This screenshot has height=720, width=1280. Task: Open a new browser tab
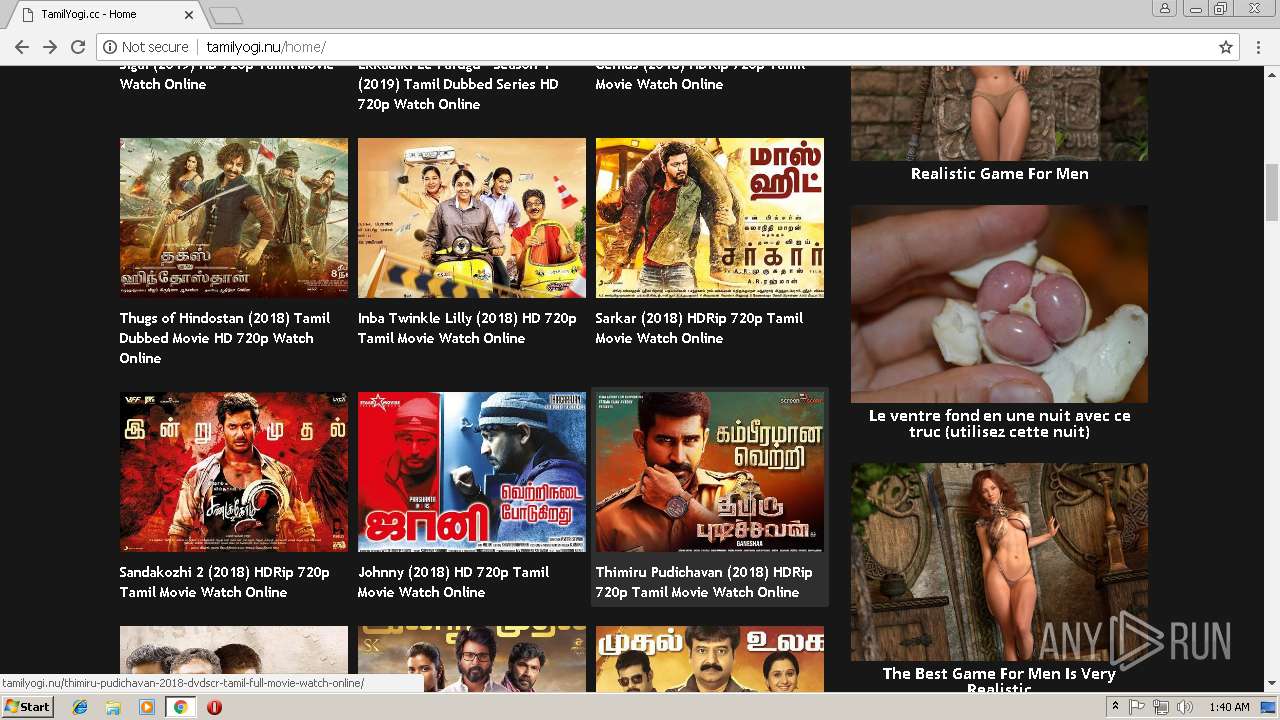tap(226, 15)
